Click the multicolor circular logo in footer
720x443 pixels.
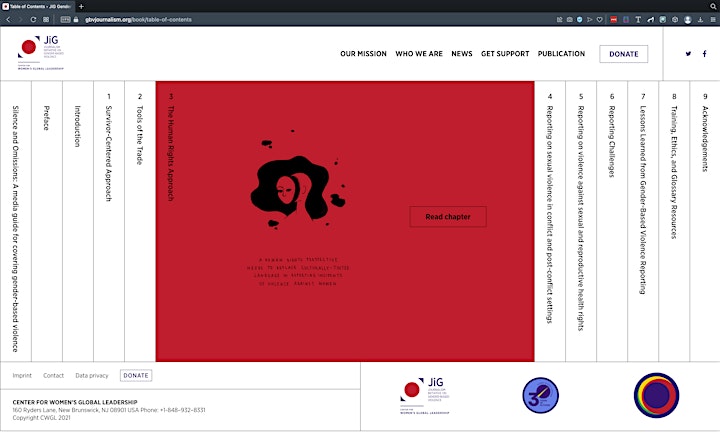click(656, 395)
